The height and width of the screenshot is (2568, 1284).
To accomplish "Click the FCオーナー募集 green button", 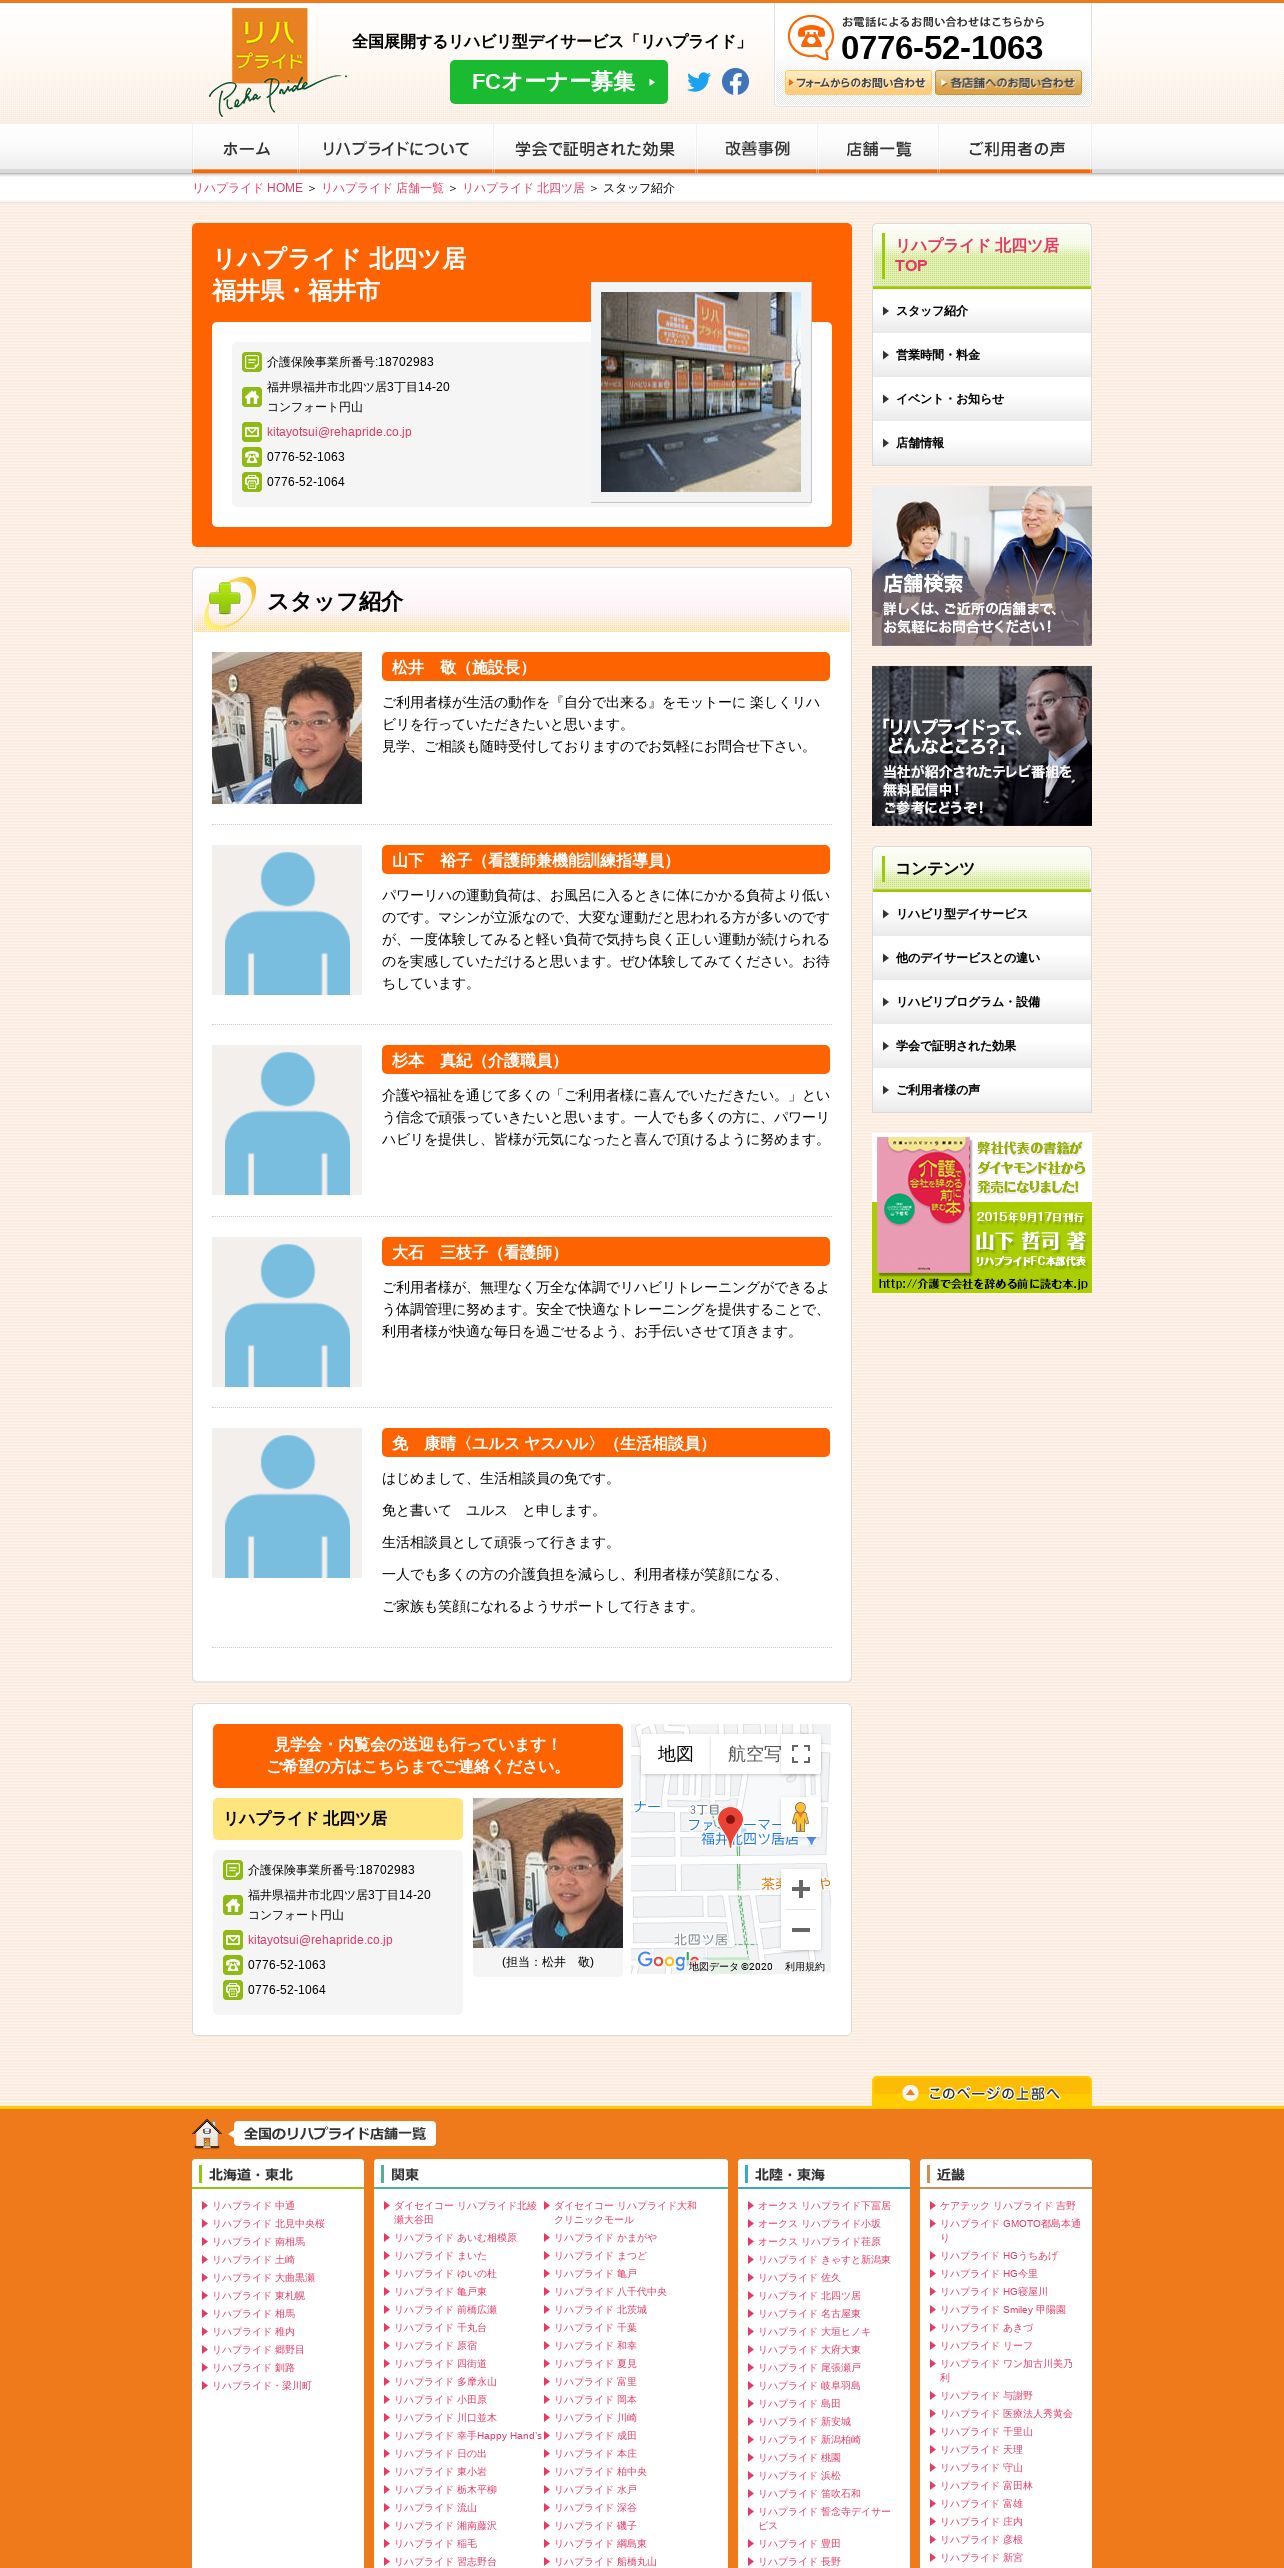I will (559, 82).
